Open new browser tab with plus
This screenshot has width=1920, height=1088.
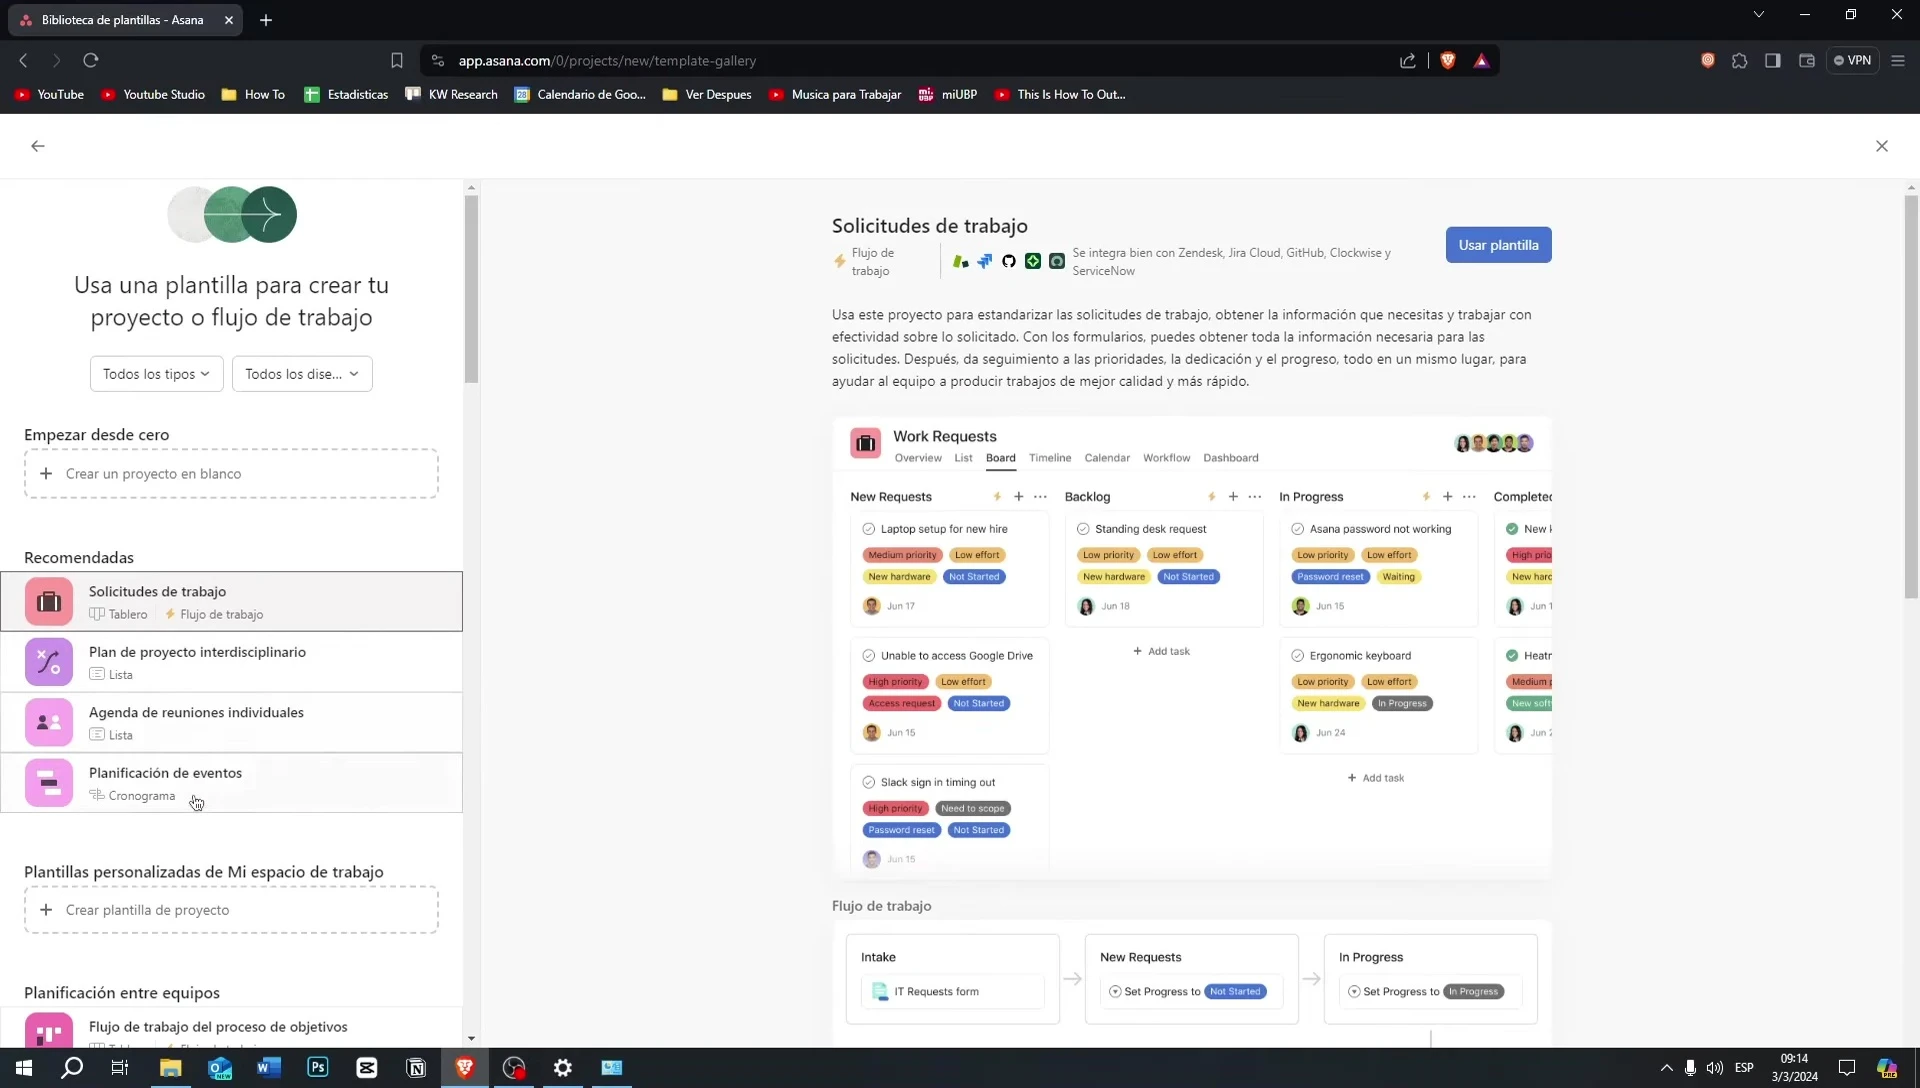tap(266, 20)
